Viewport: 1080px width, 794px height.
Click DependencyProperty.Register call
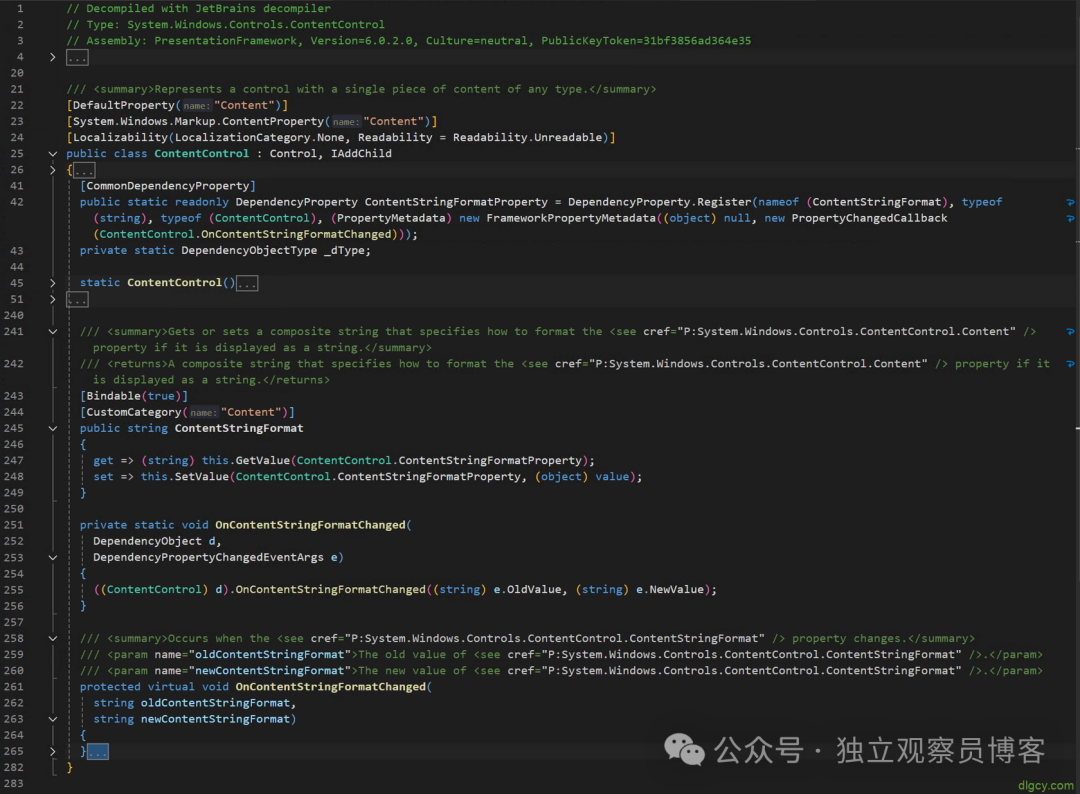coord(659,202)
